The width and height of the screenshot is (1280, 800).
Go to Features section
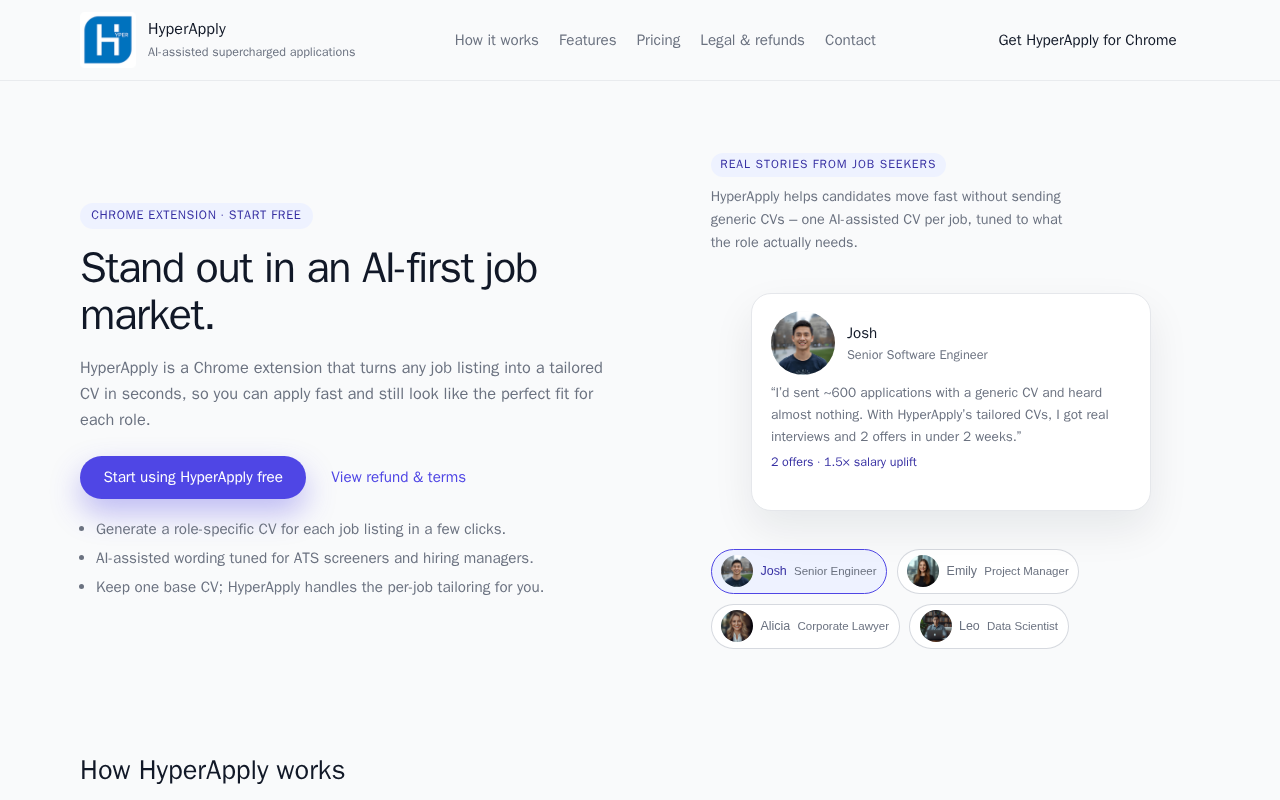(587, 40)
